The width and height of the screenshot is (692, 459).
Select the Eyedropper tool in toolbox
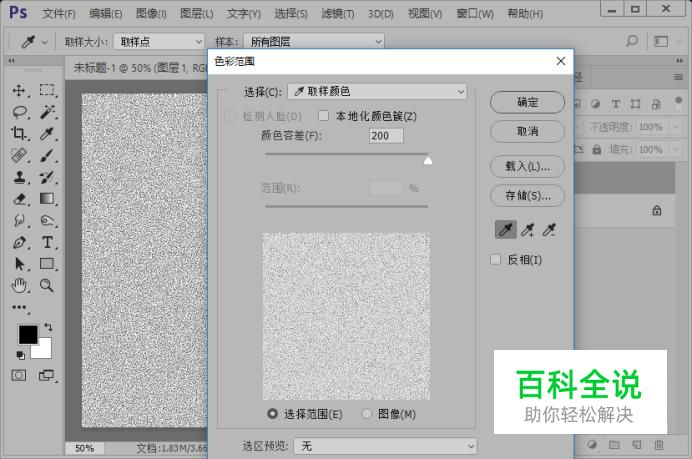(47, 133)
